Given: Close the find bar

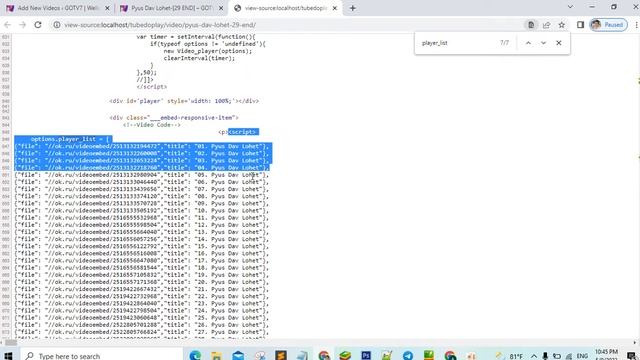Looking at the screenshot, I should click(x=559, y=43).
